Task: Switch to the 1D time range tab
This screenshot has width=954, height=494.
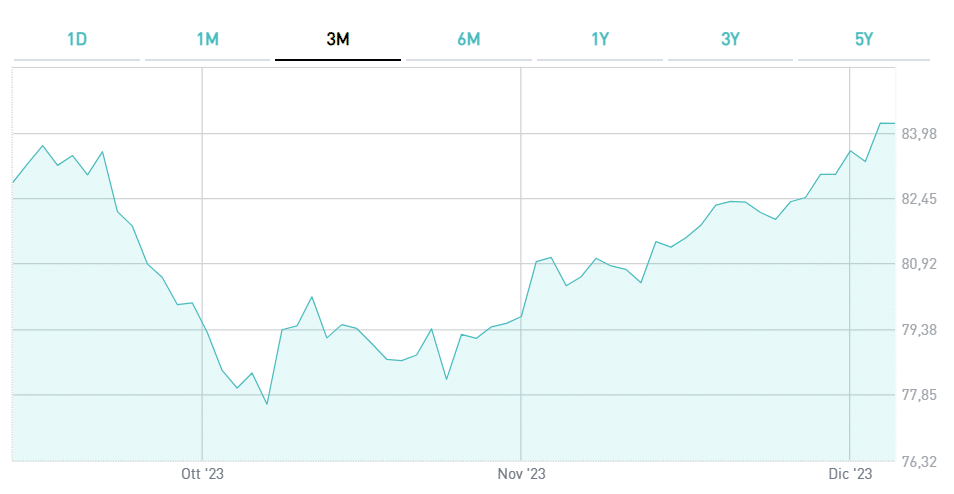Action: (77, 40)
